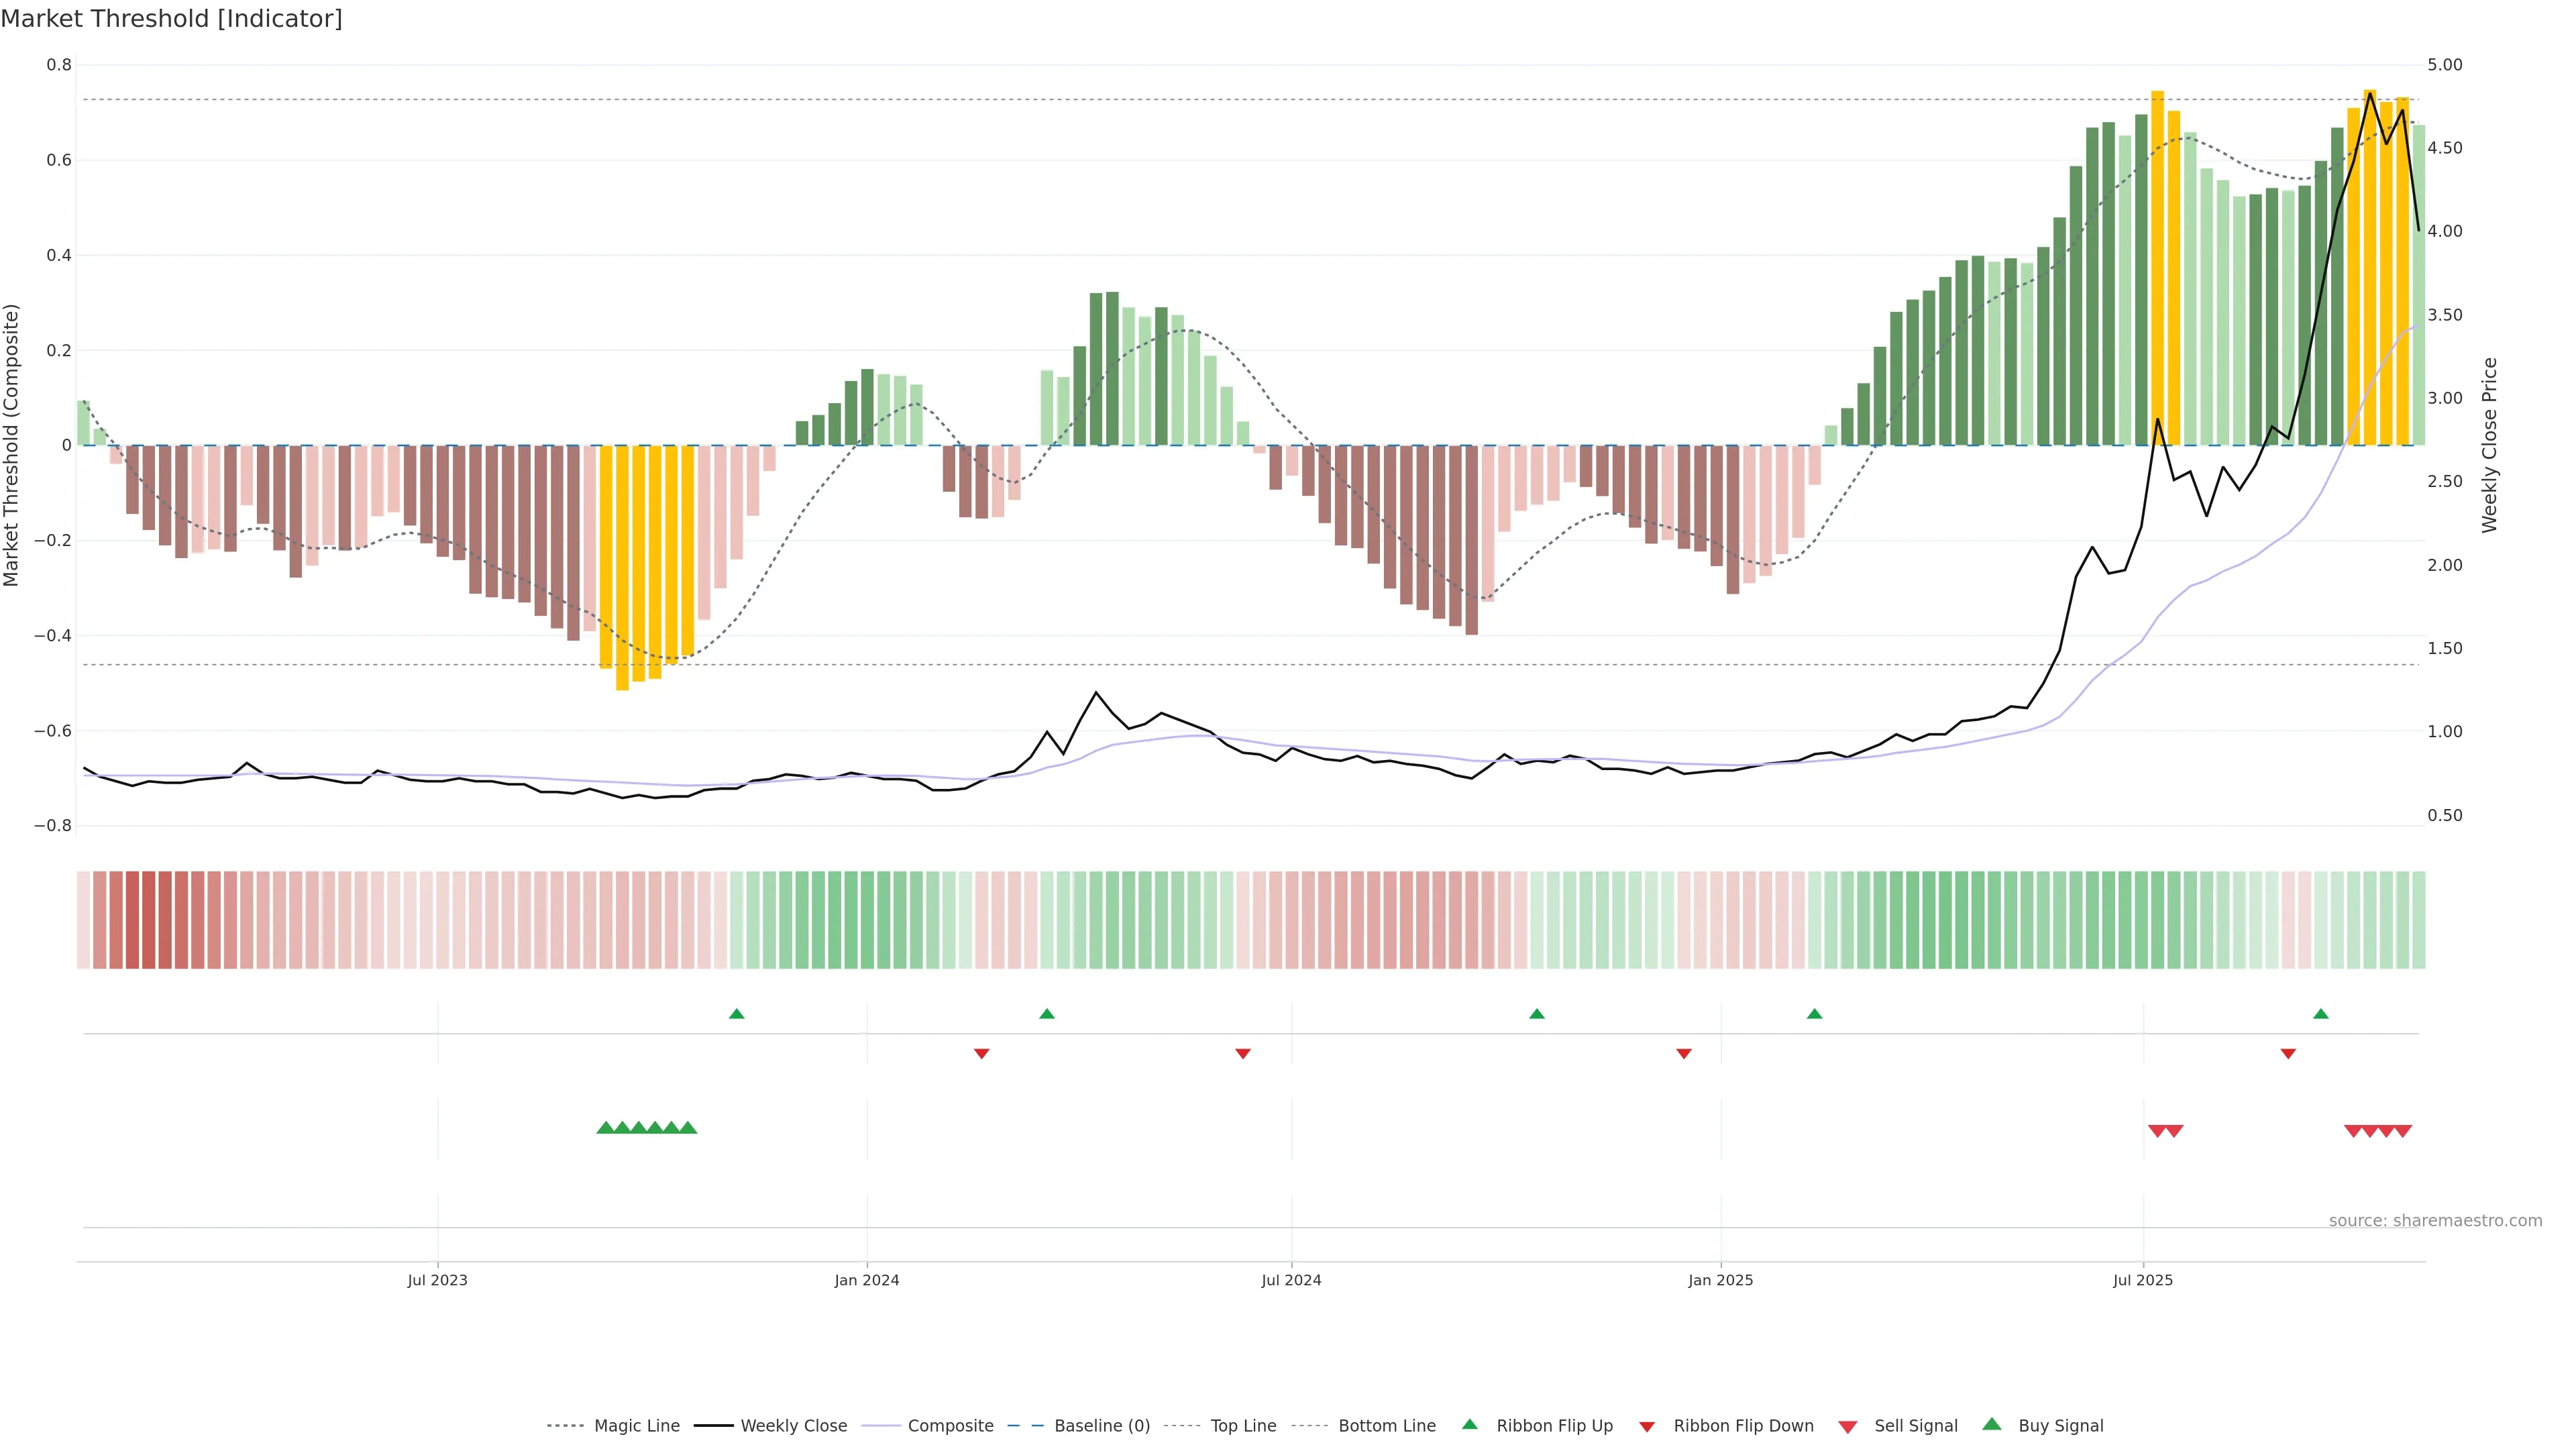Click source: sharemaestro.com text

tap(2435, 1221)
